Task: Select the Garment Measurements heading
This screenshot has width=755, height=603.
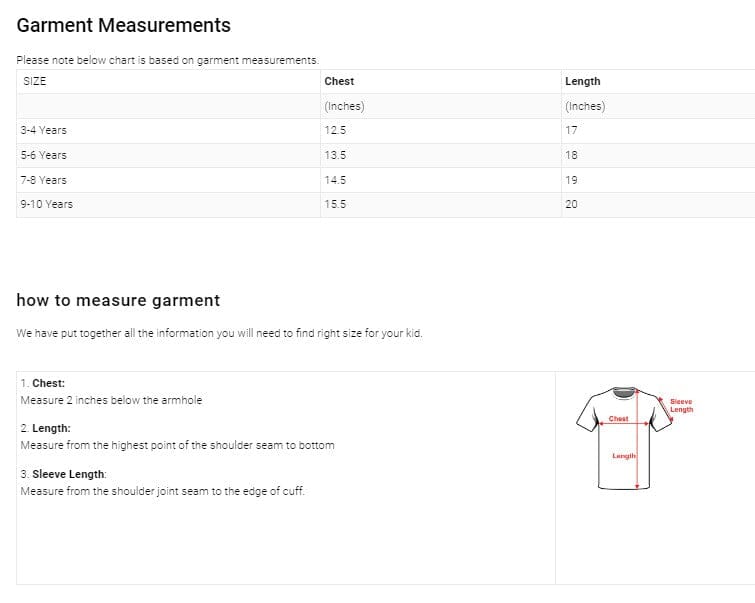Action: (124, 25)
